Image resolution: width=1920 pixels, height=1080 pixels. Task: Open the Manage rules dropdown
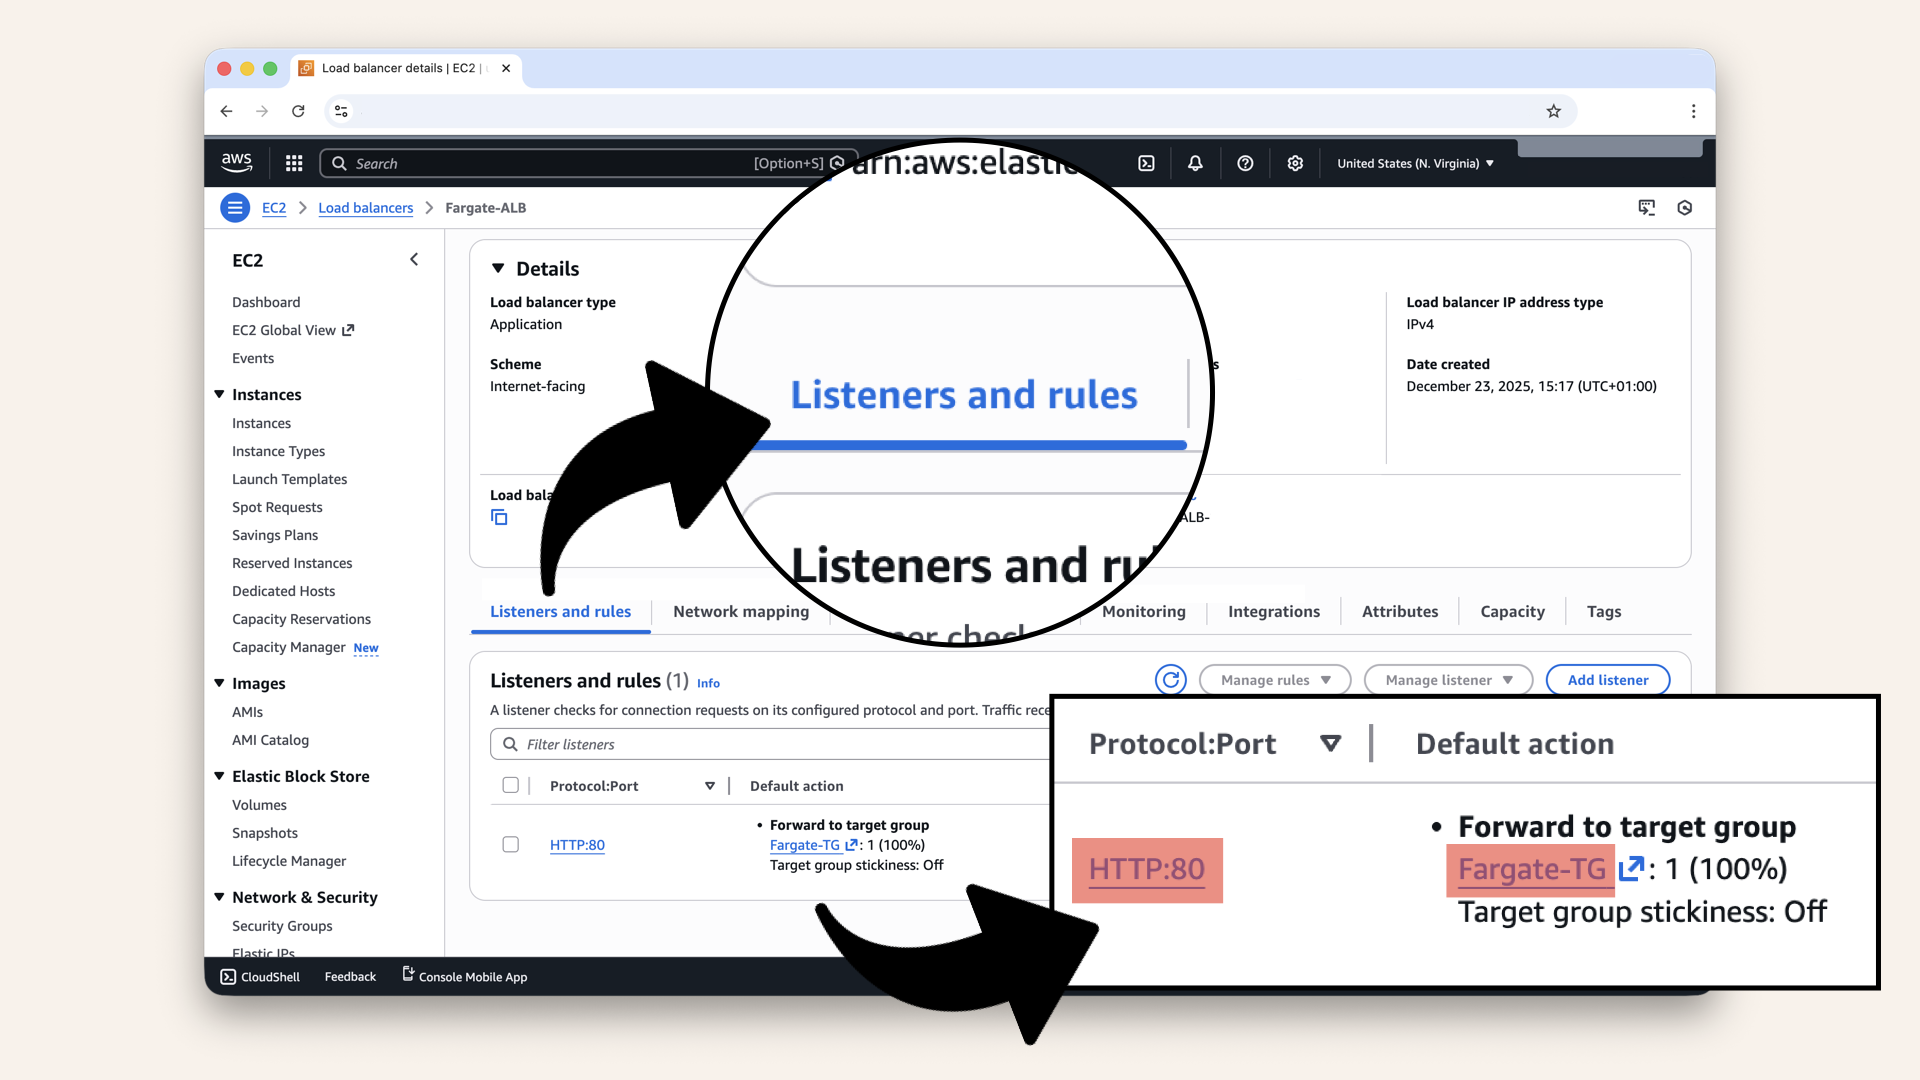pos(1274,679)
